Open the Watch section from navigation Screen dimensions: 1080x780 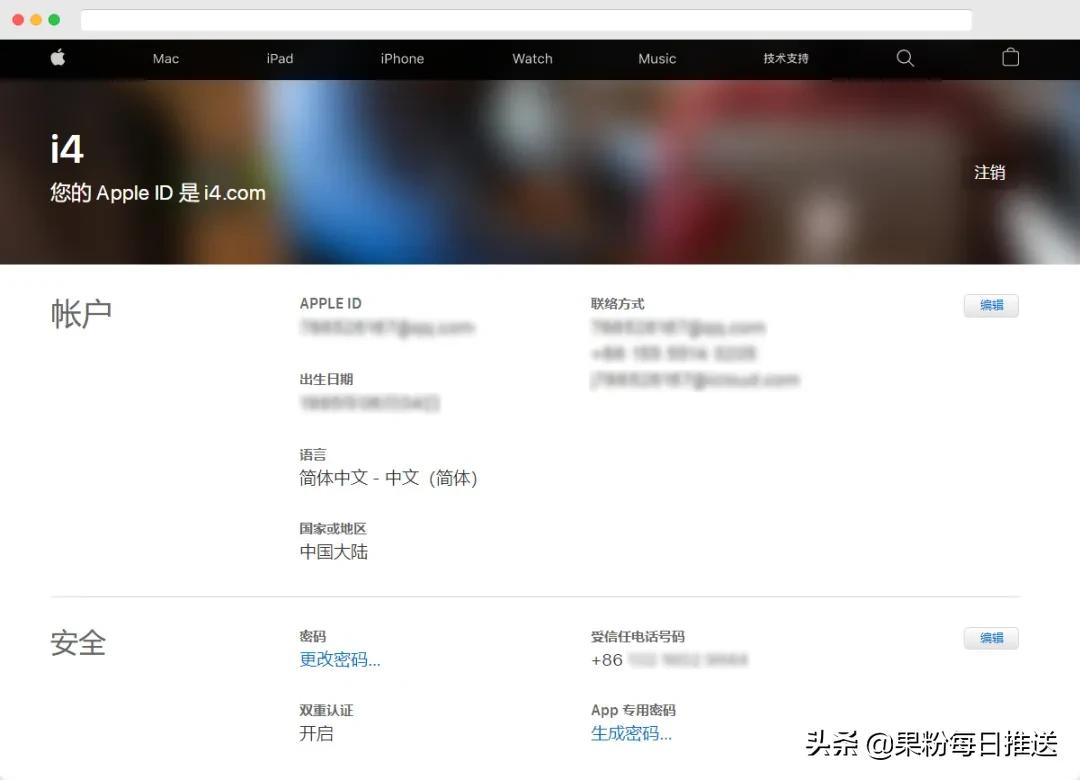tap(531, 58)
